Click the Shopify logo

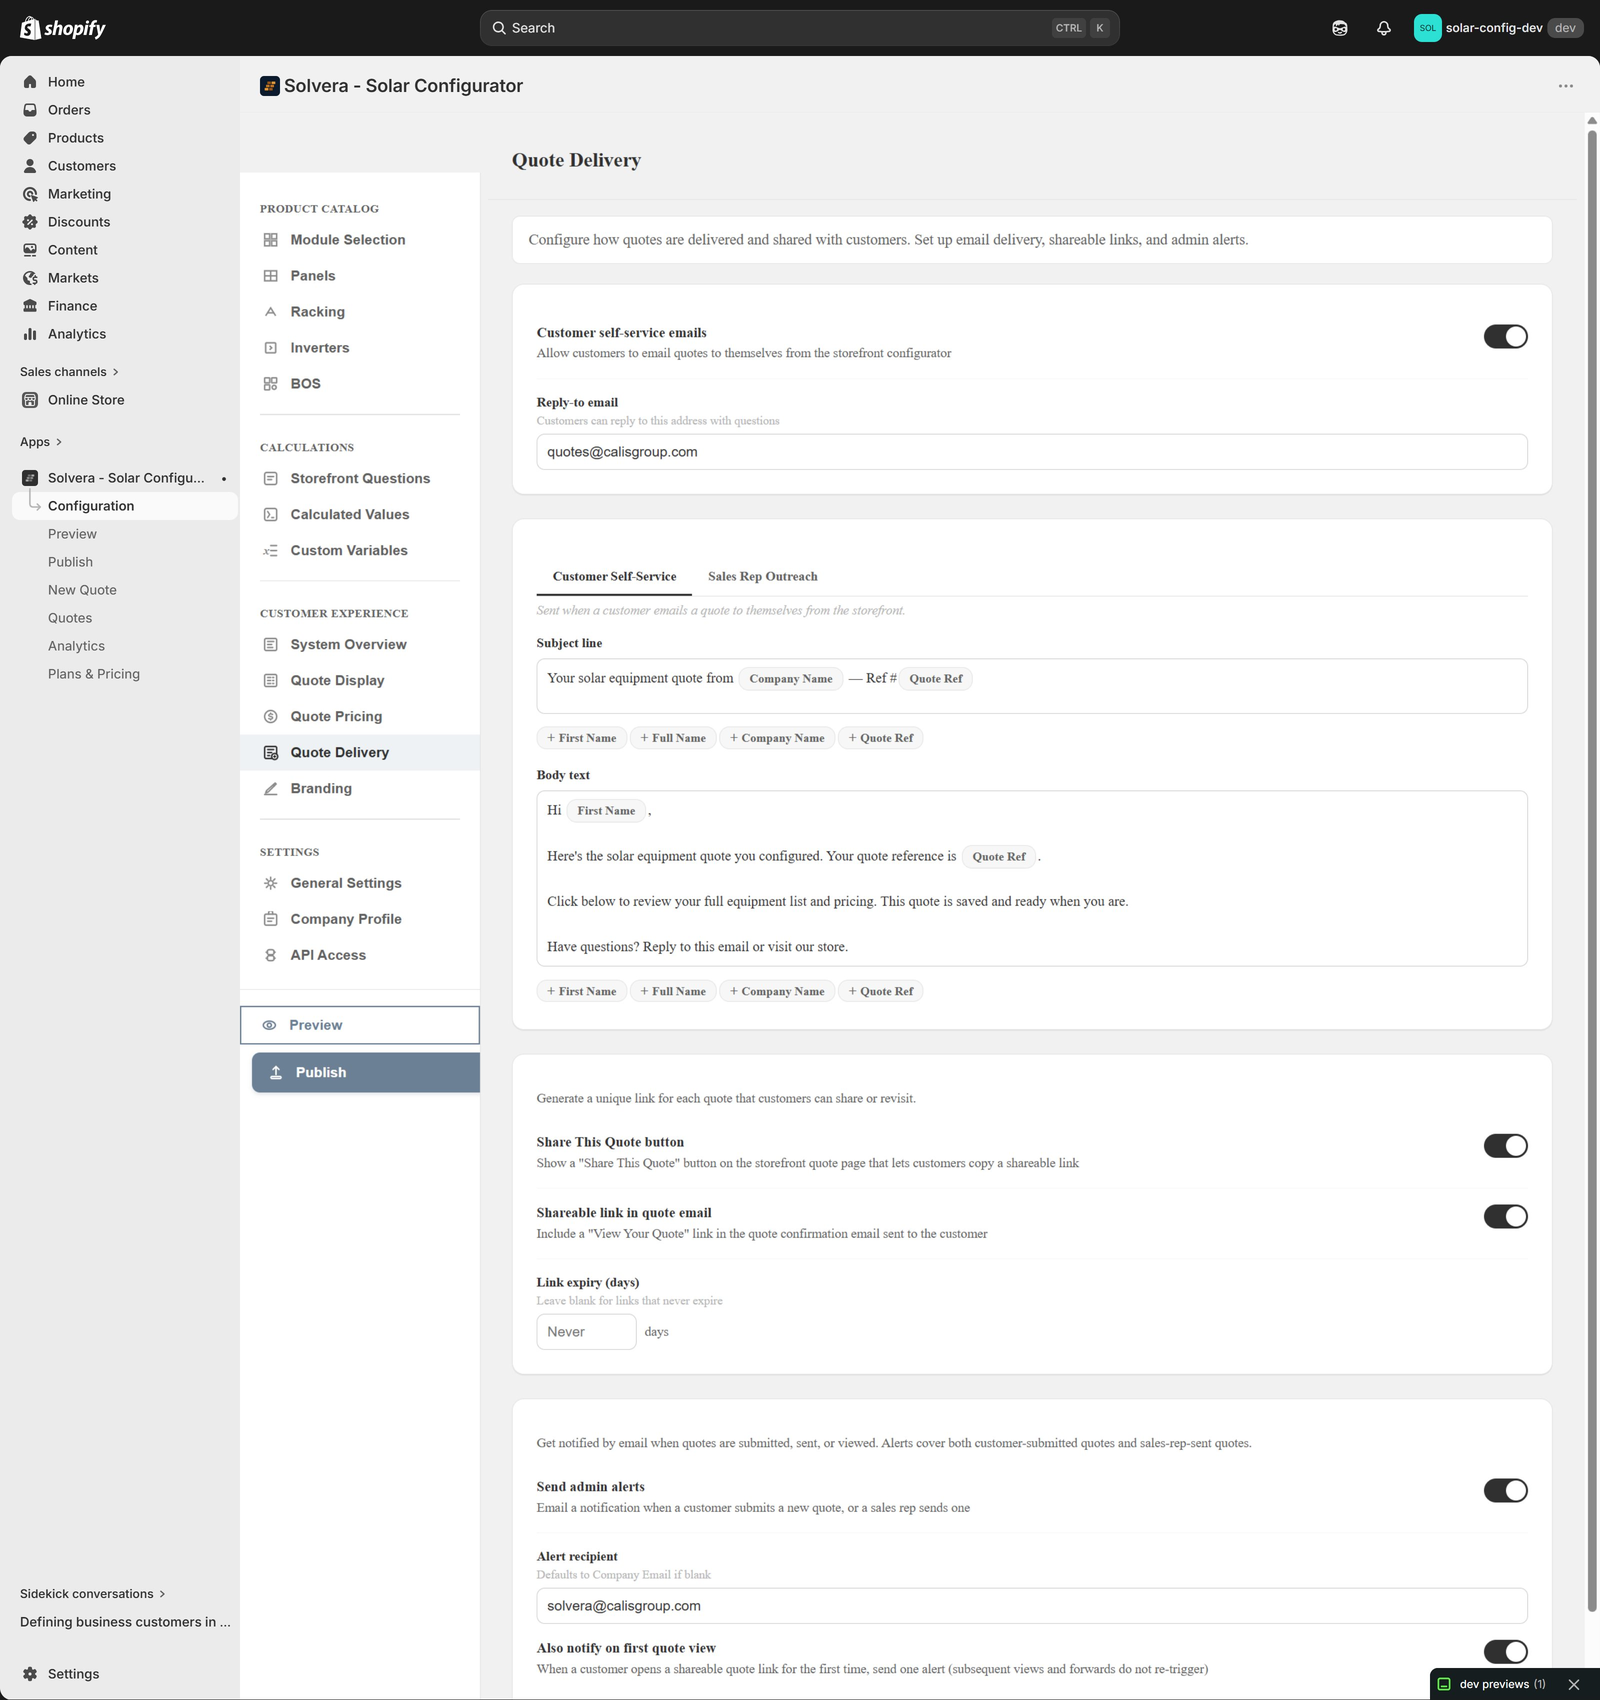tap(62, 28)
